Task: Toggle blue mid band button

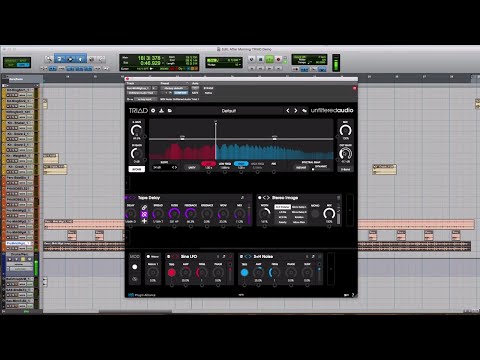Action: (x=241, y=163)
